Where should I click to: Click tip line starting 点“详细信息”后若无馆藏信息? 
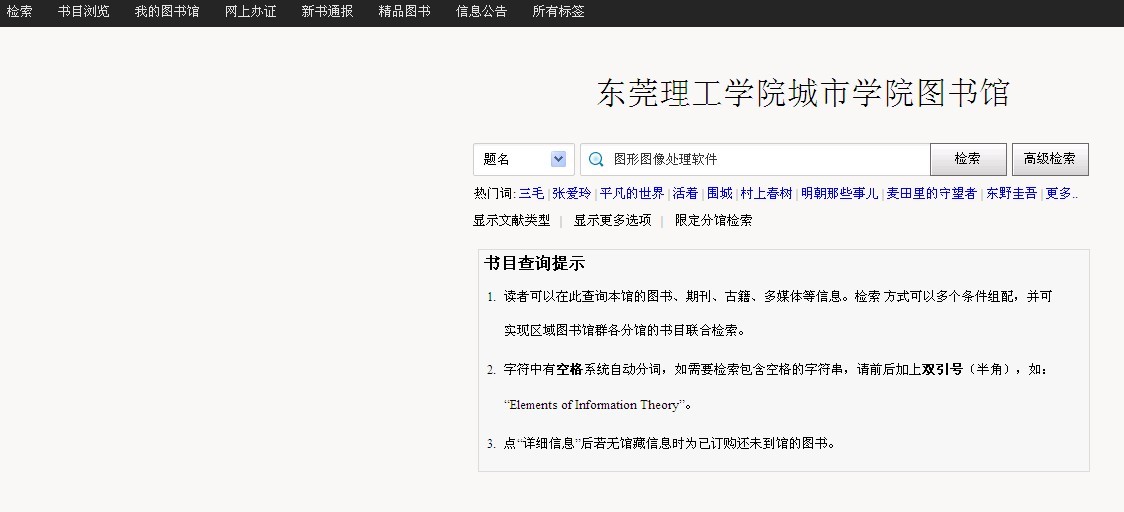(669, 444)
